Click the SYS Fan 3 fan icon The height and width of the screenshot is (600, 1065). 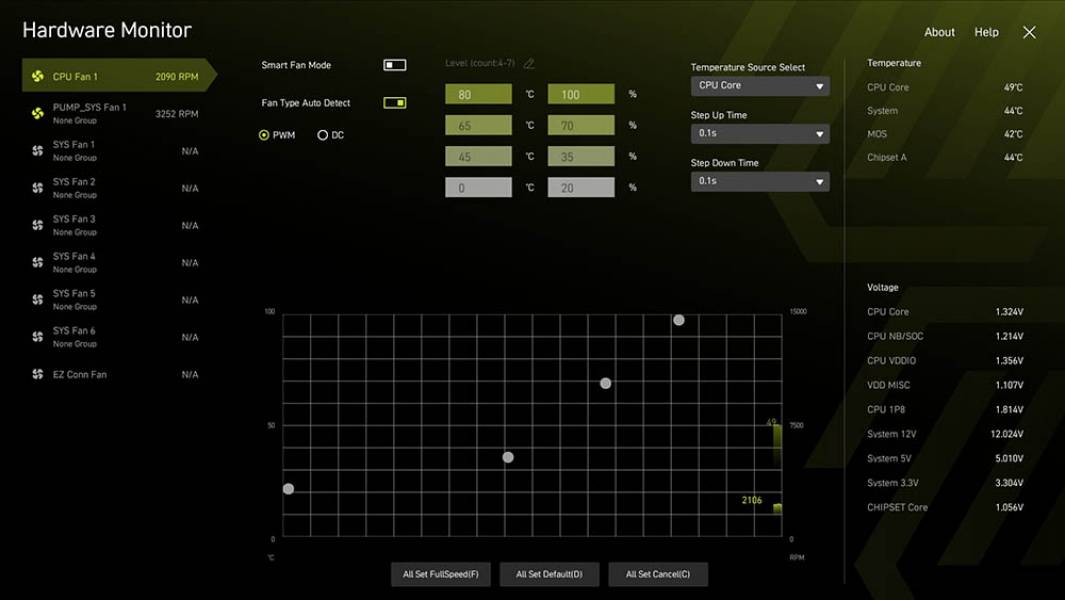pos(38,225)
